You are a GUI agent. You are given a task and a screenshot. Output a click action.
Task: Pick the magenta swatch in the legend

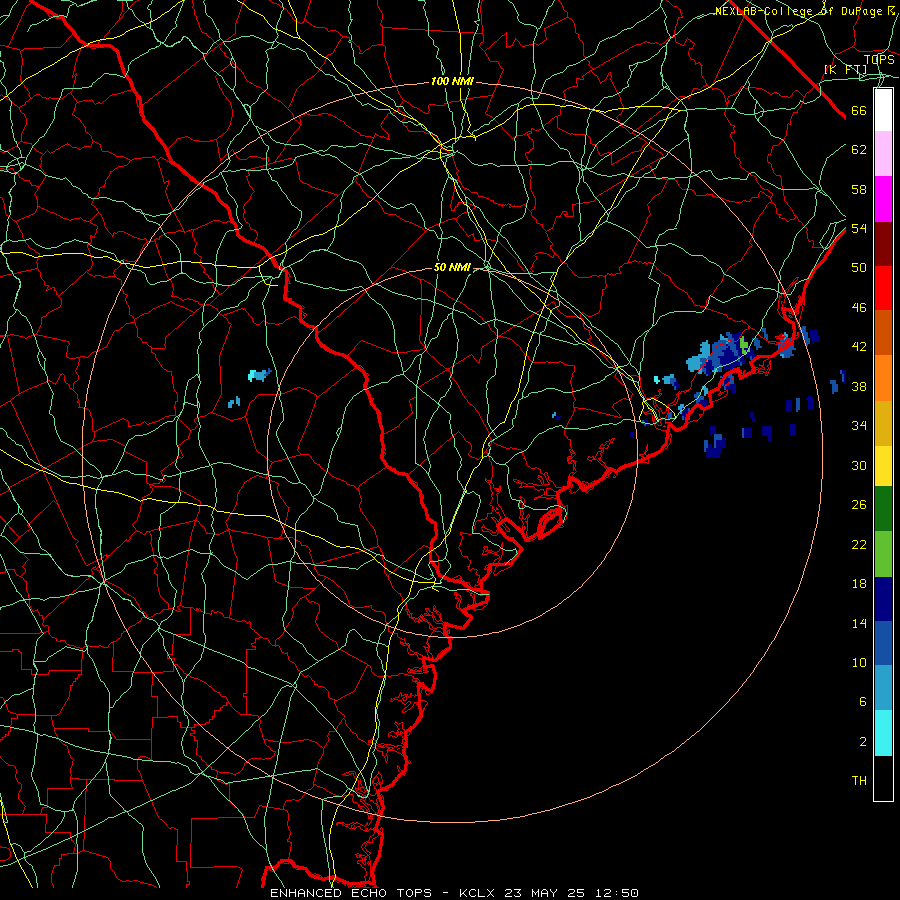[883, 199]
